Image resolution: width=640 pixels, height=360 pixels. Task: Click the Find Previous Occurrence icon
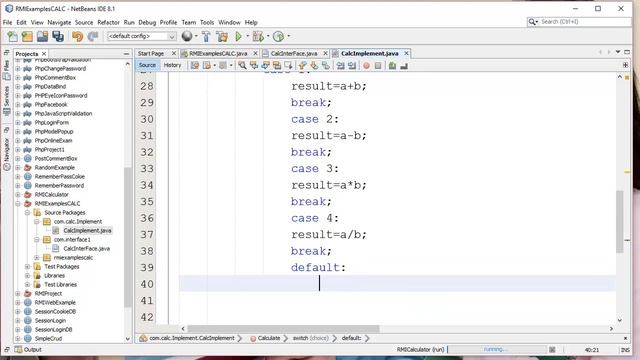click(x=254, y=65)
